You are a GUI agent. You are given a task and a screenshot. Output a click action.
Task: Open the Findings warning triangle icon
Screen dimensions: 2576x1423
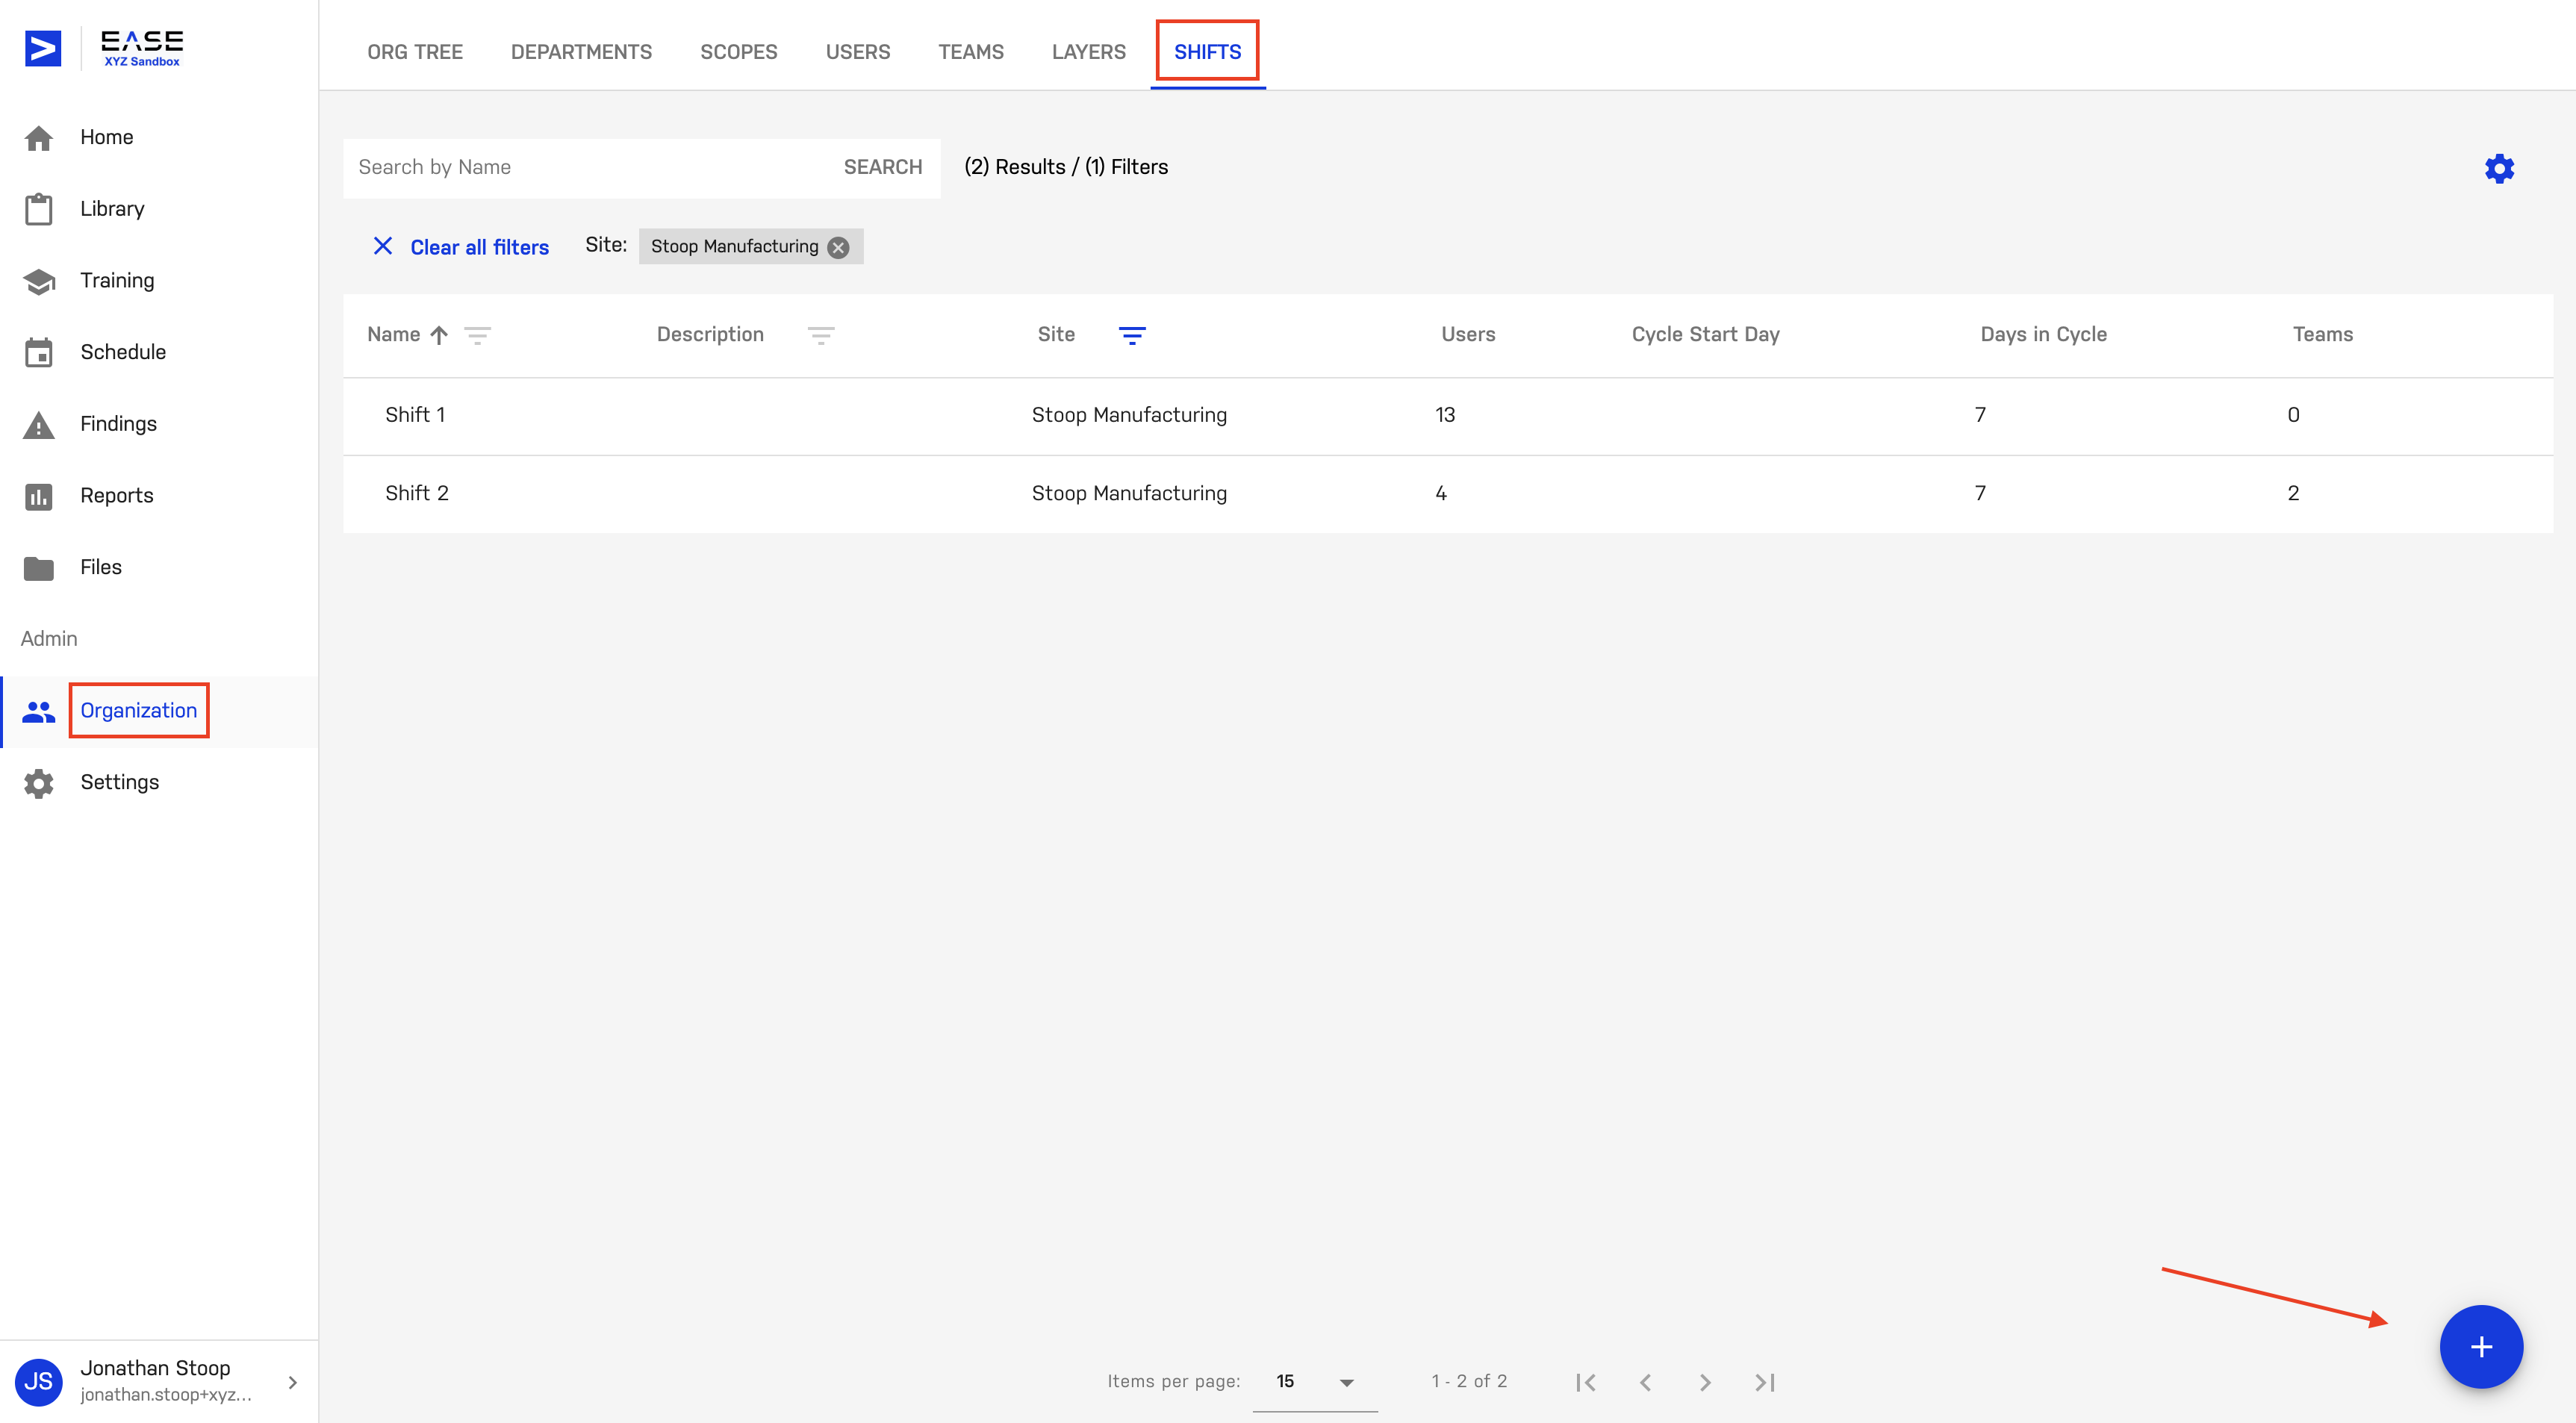coord(39,425)
